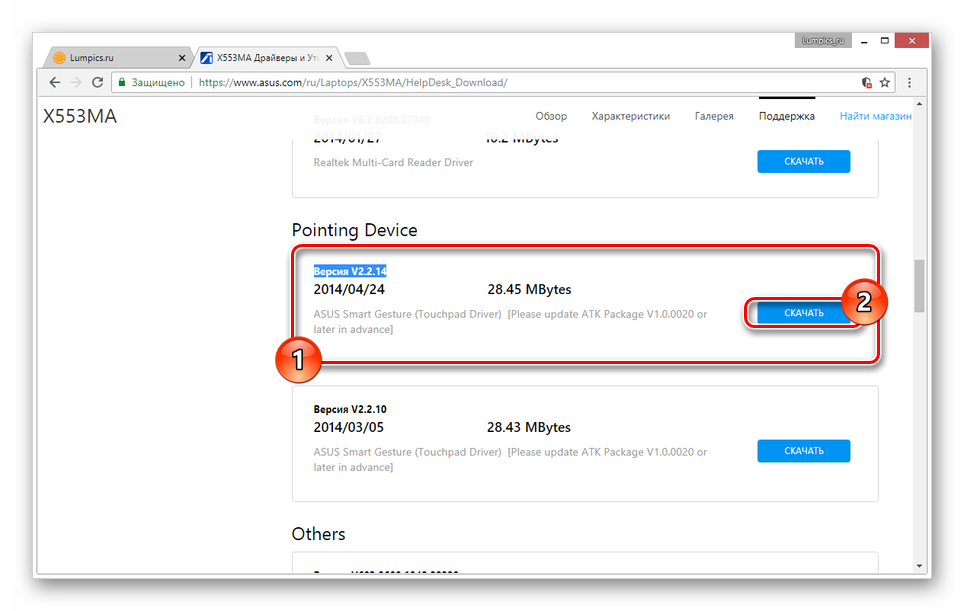
Task: Click the 28.45 MBytes size text
Action: [x=529, y=290]
